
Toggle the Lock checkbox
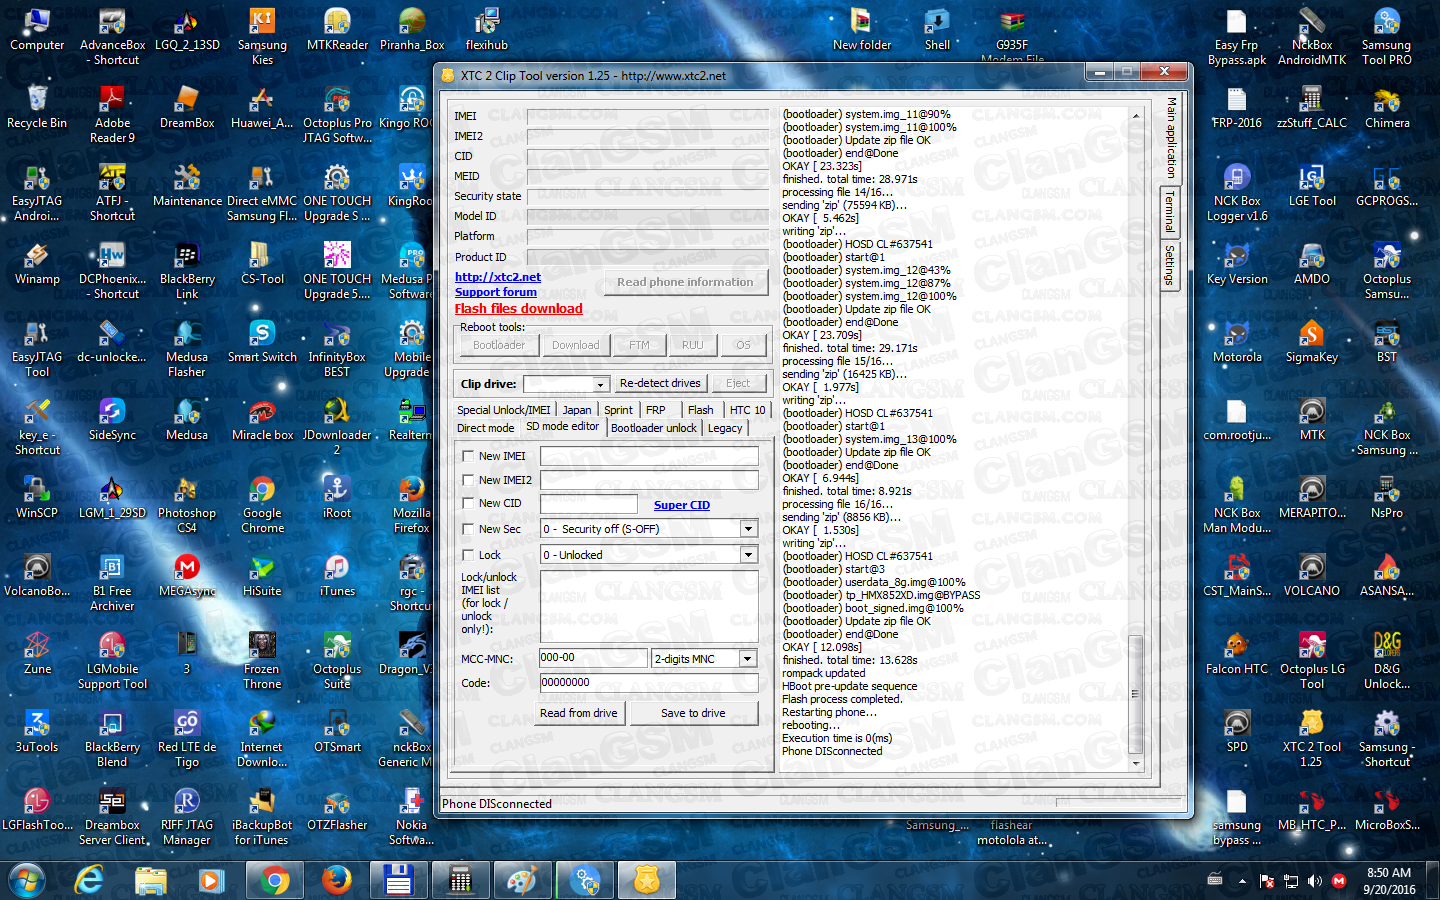pos(468,555)
